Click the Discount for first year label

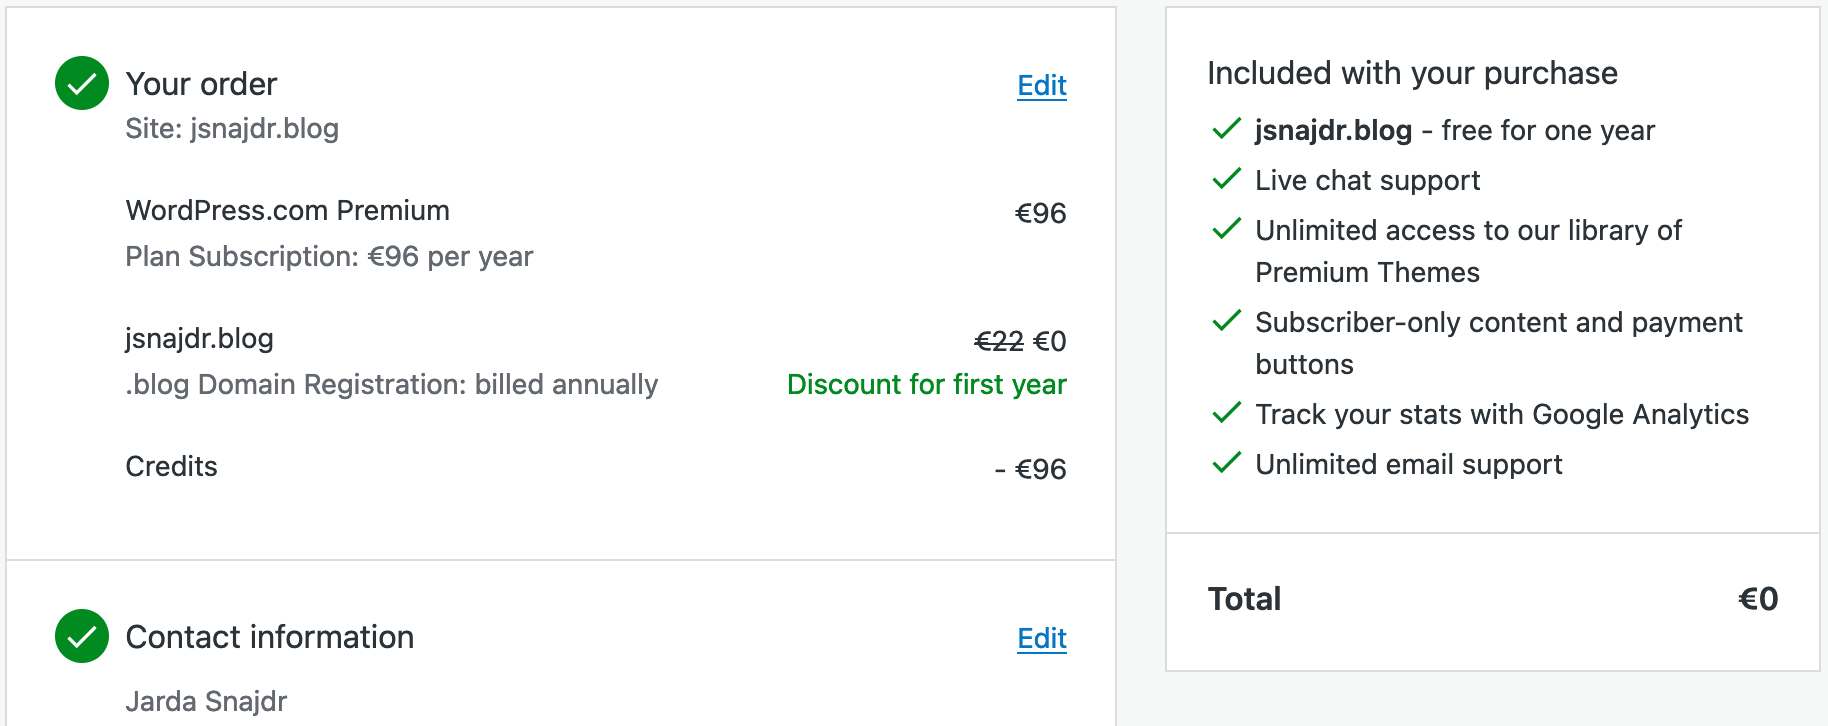[x=926, y=385]
